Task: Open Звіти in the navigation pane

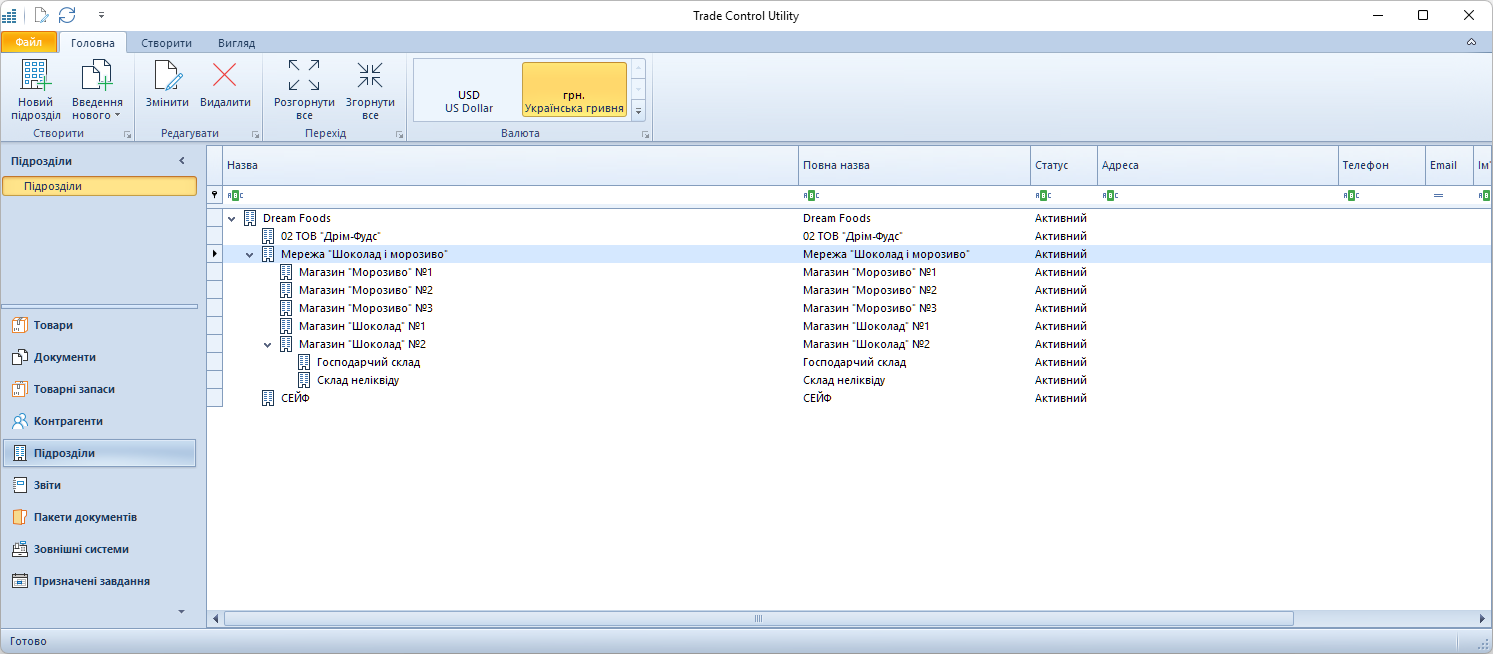Action: tap(47, 485)
